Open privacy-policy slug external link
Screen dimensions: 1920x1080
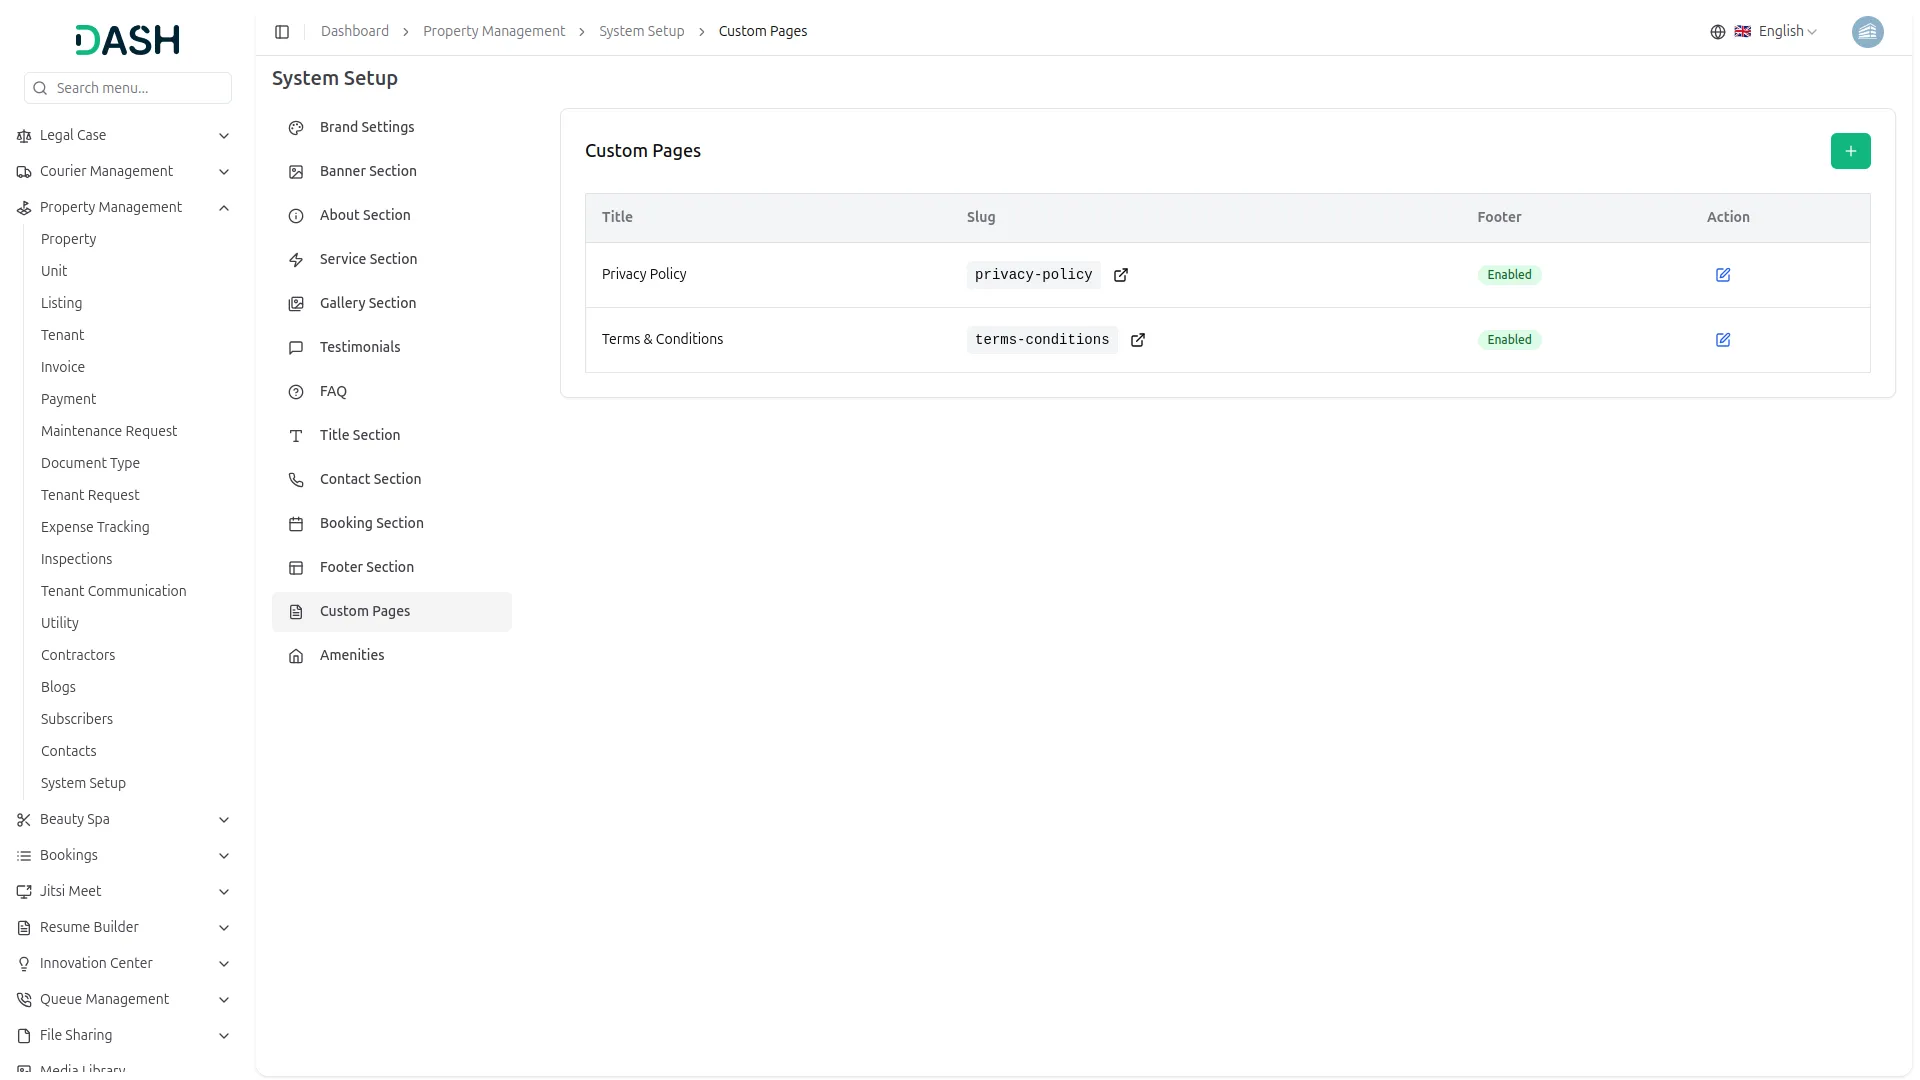tap(1121, 275)
